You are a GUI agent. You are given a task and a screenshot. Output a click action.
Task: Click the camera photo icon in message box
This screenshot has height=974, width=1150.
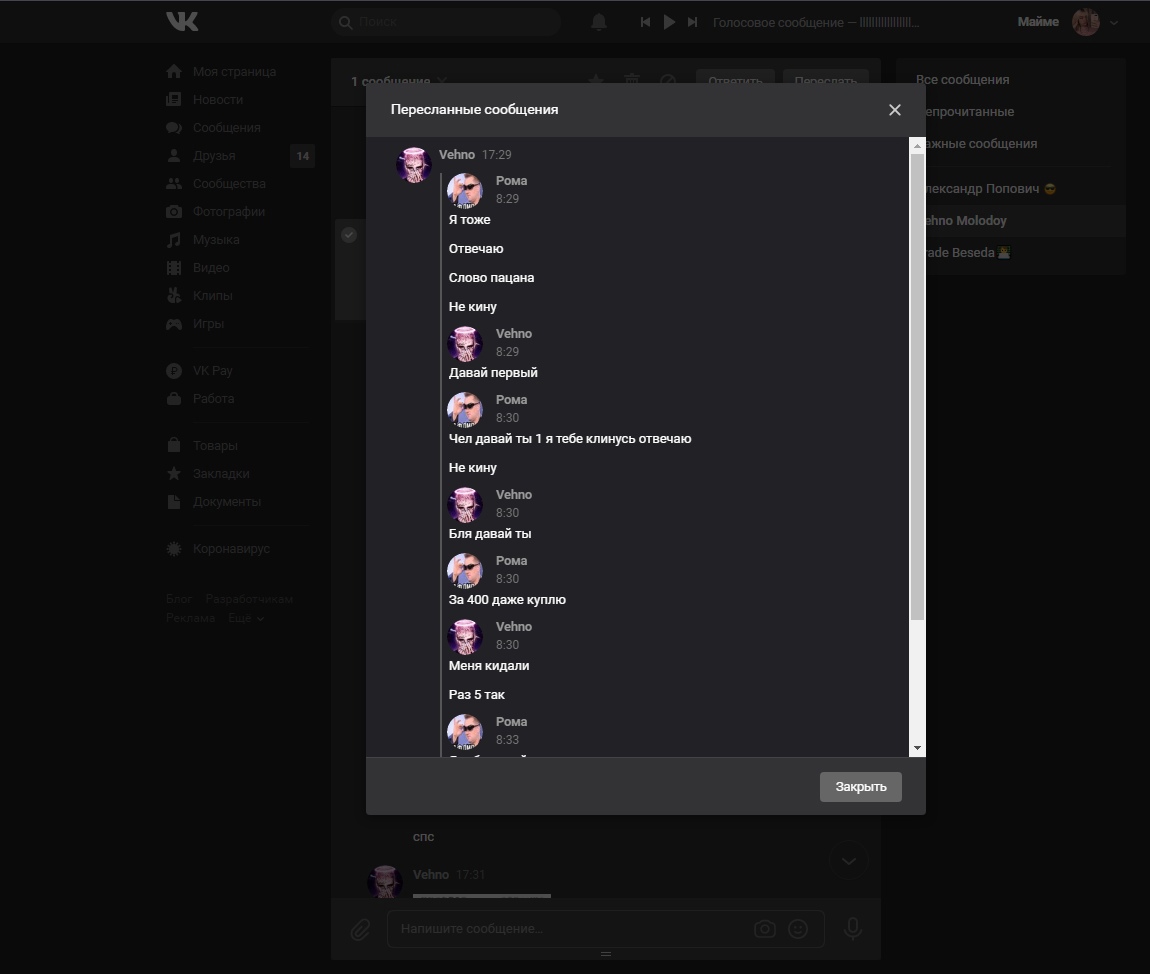click(x=764, y=929)
